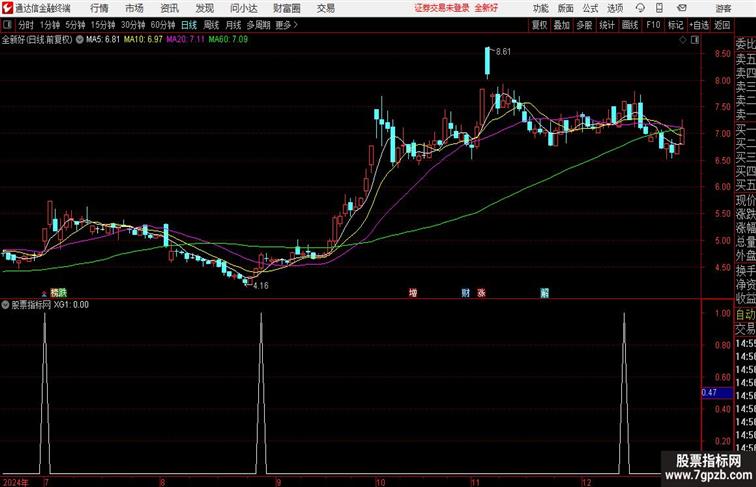The width and height of the screenshot is (756, 487).
Task: Open the 交易 menu
Action: (325, 8)
